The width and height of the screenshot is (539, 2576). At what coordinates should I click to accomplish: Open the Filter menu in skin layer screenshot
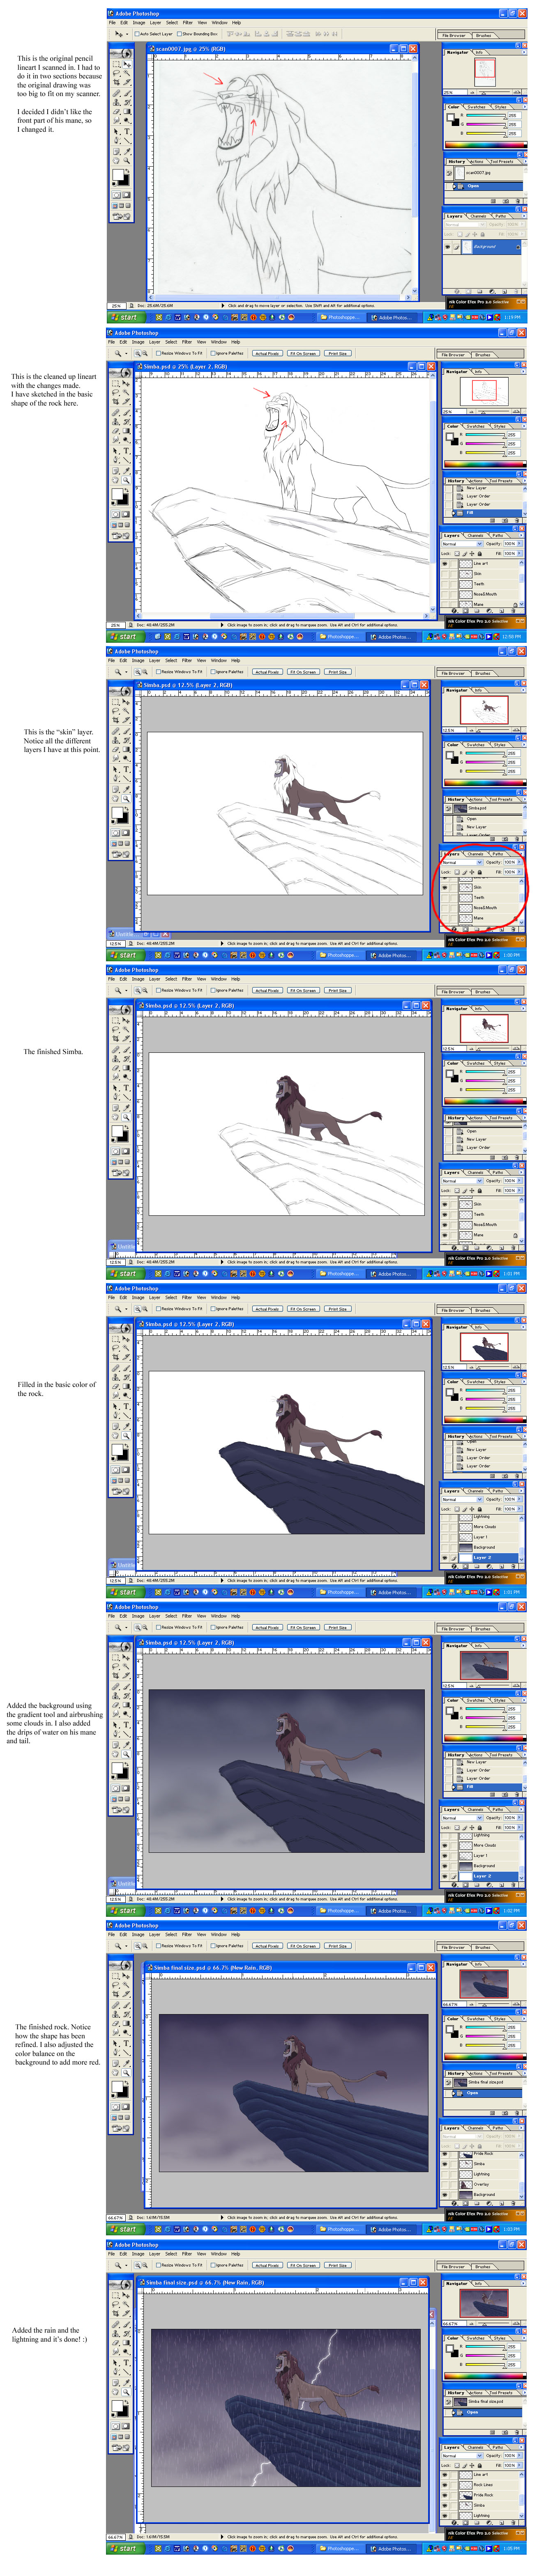pos(187,661)
